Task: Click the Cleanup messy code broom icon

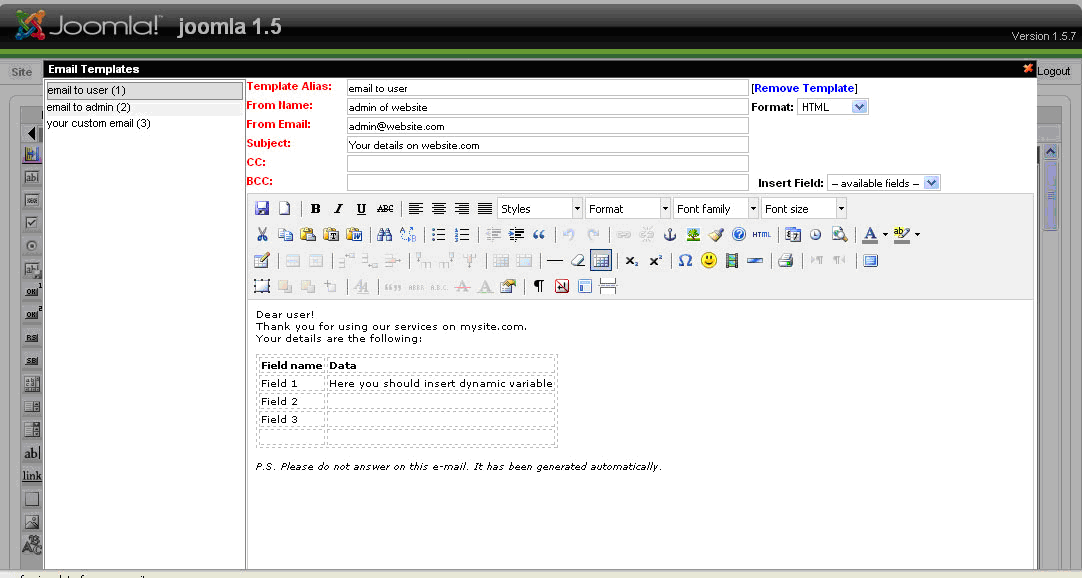Action: click(716, 235)
